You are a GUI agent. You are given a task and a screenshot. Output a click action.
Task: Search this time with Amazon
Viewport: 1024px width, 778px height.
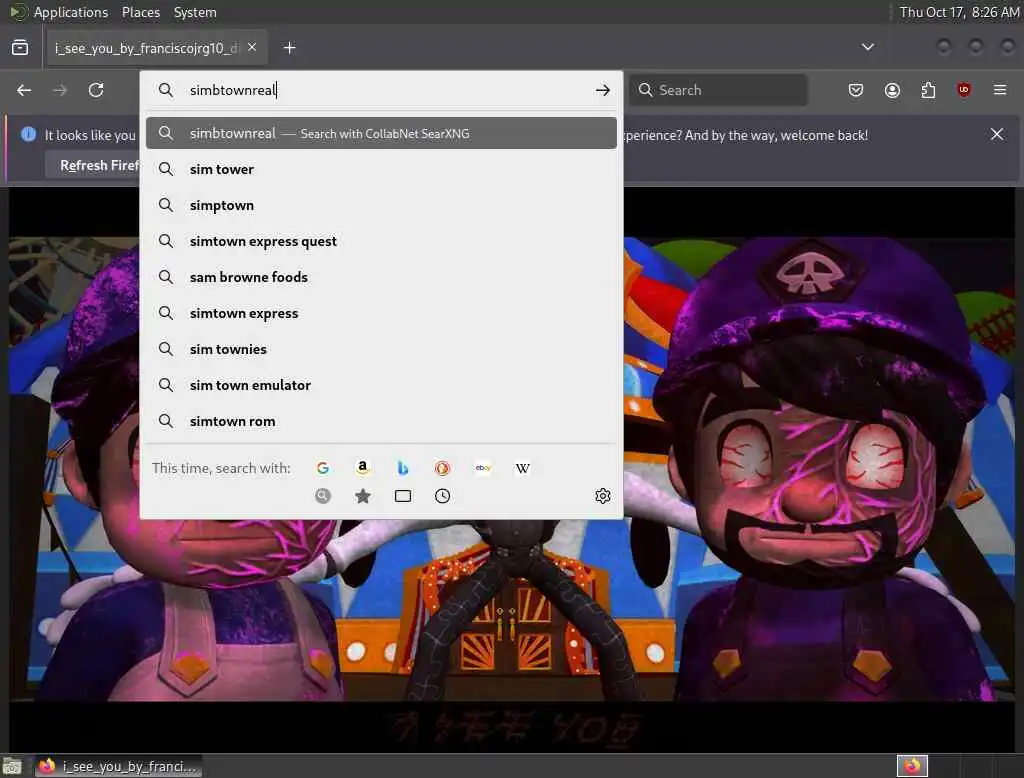[x=362, y=468]
